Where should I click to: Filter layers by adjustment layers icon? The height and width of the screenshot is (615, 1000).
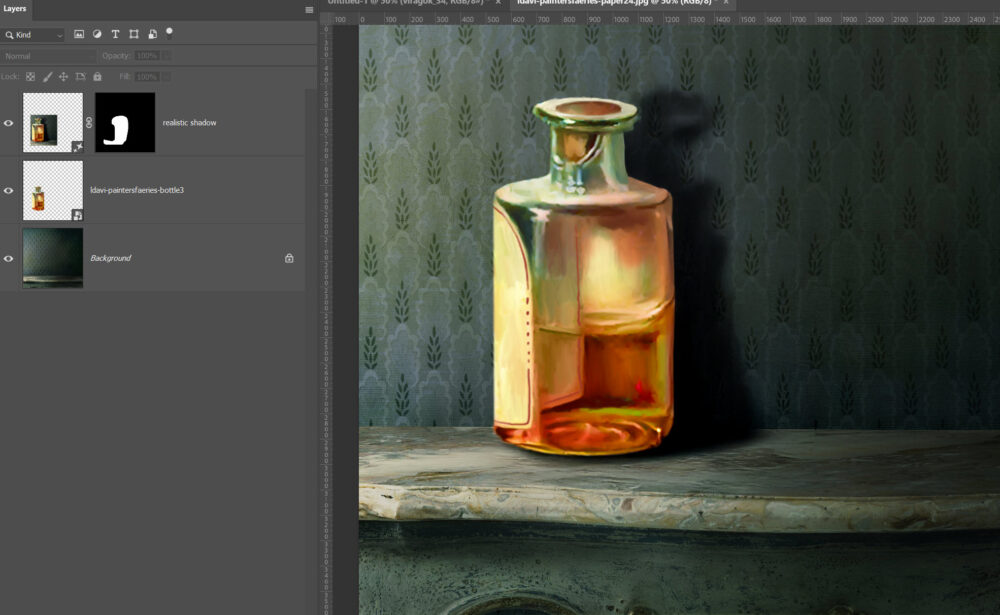tap(97, 34)
